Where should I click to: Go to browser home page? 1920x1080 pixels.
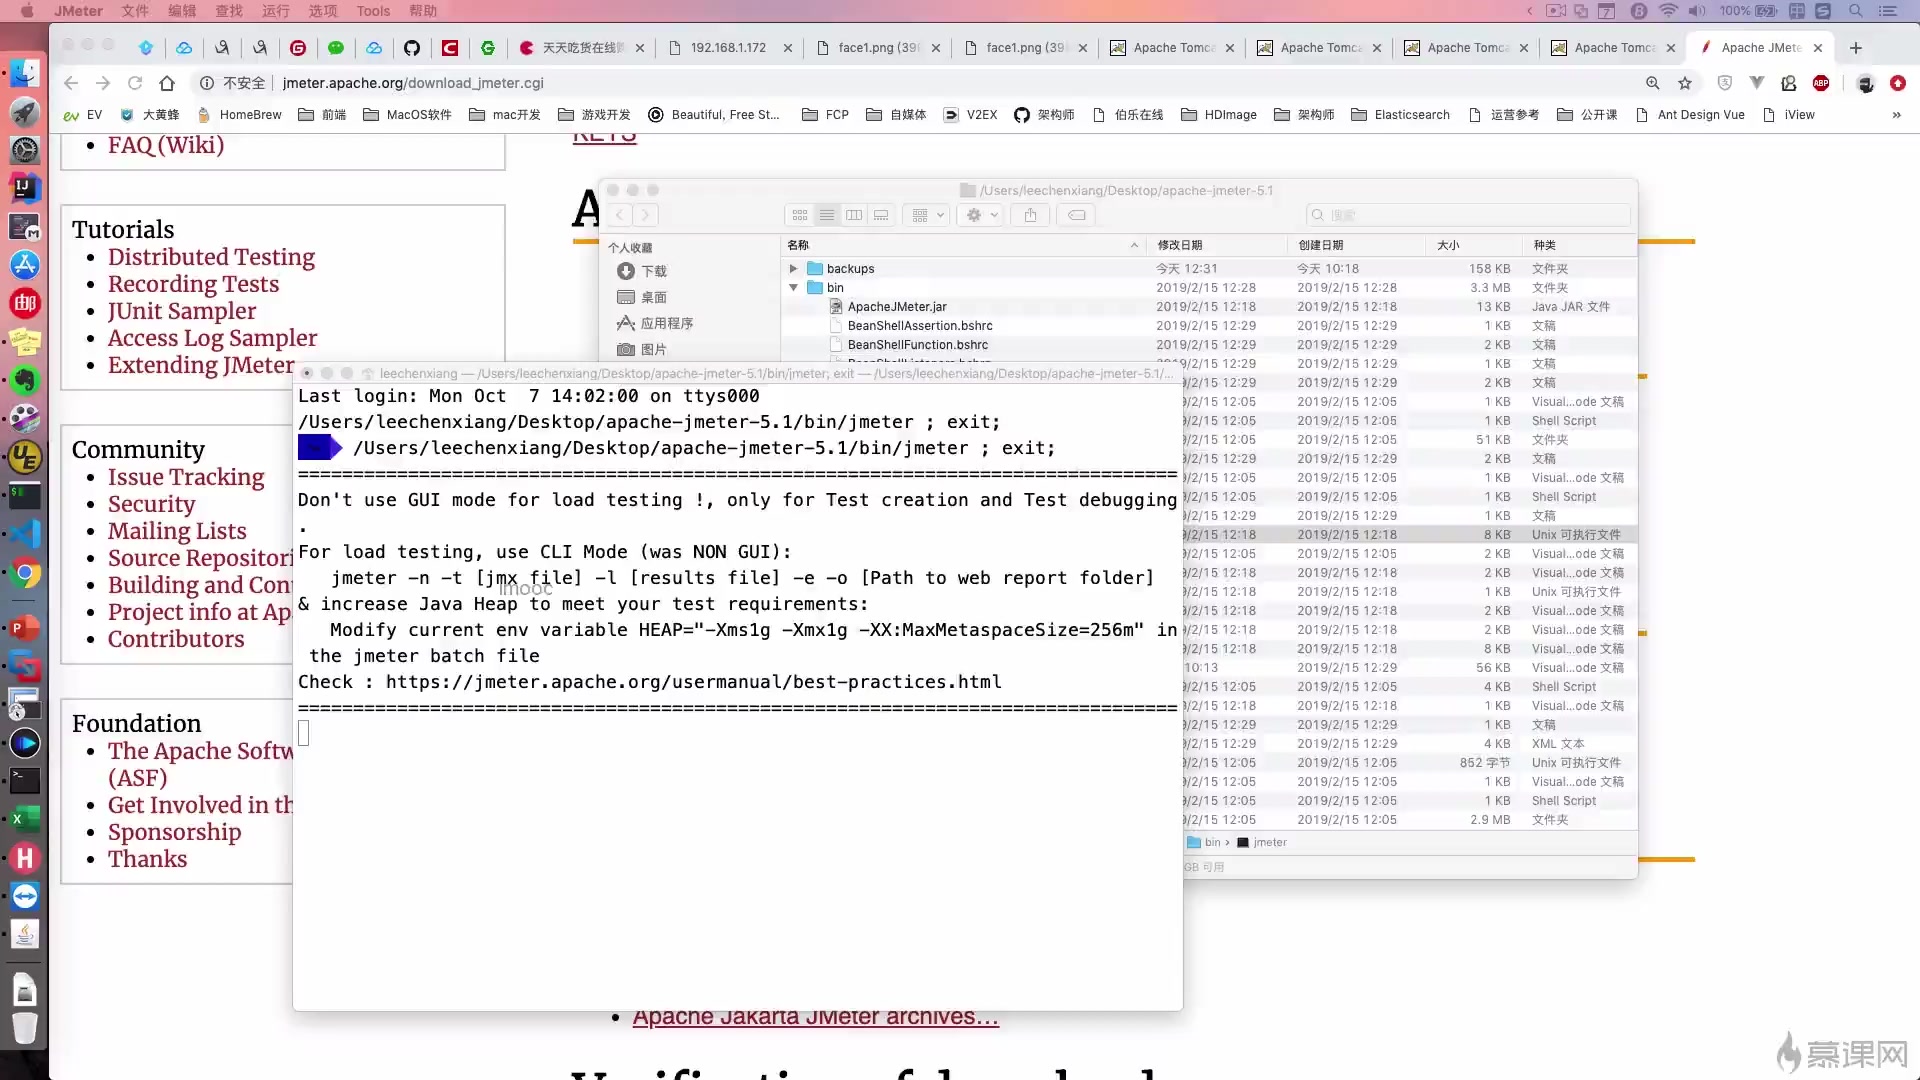point(167,83)
